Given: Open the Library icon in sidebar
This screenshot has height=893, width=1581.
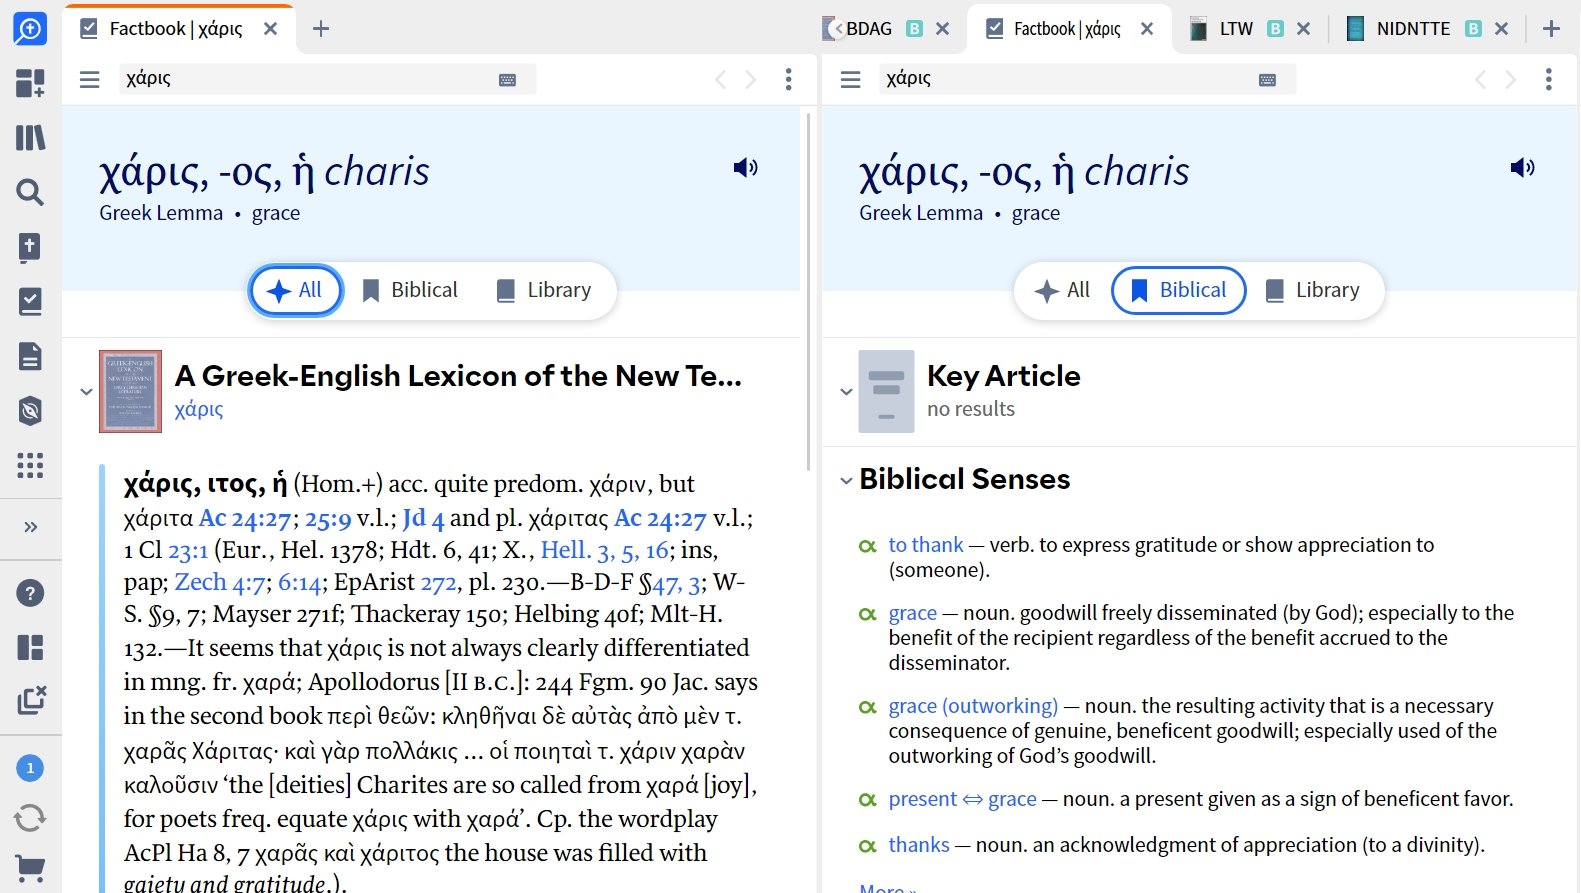Looking at the screenshot, I should (30, 137).
